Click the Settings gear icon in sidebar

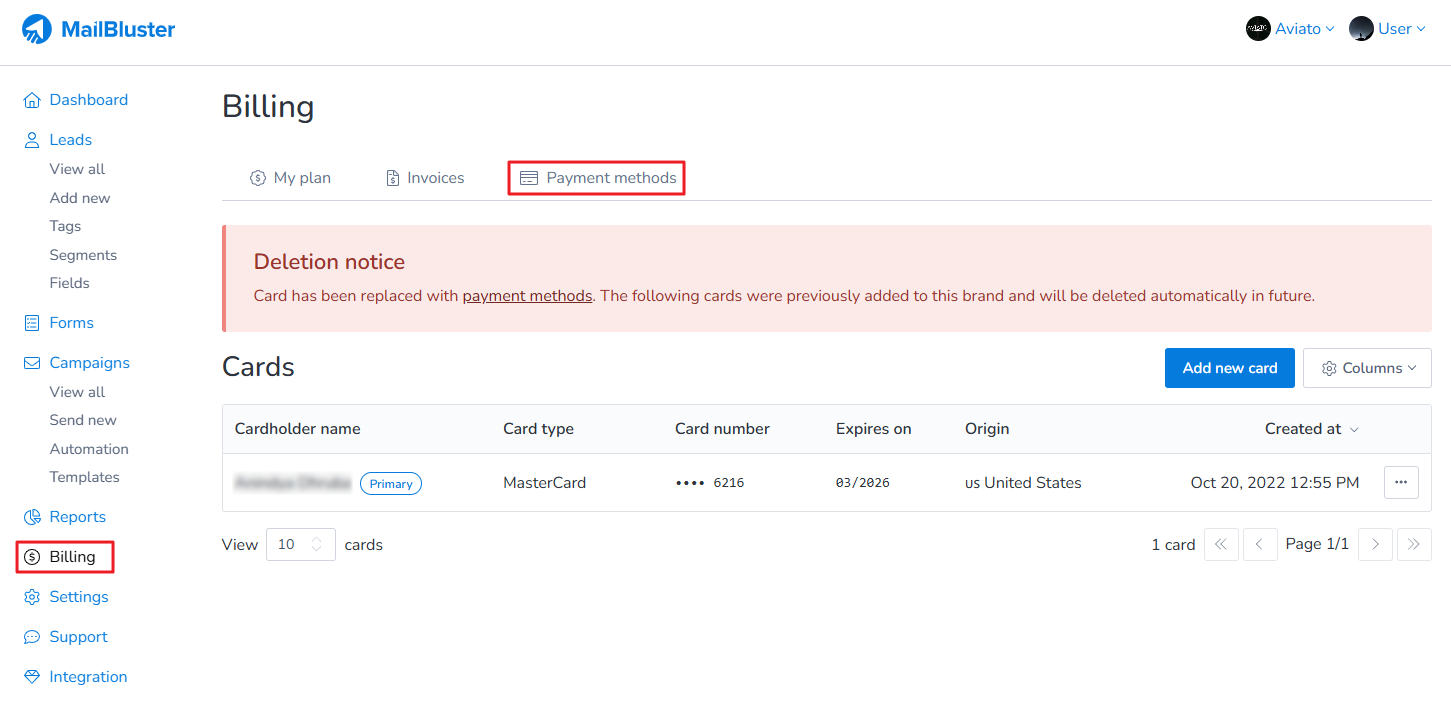32,597
